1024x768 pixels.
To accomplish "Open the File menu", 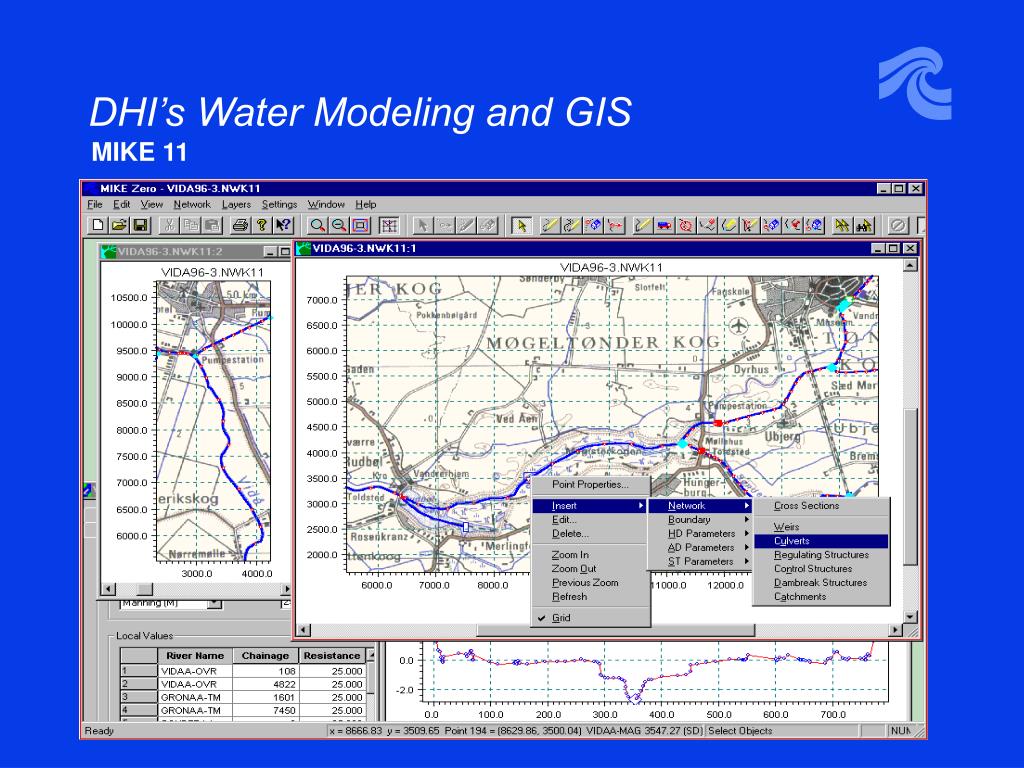I will coord(95,204).
